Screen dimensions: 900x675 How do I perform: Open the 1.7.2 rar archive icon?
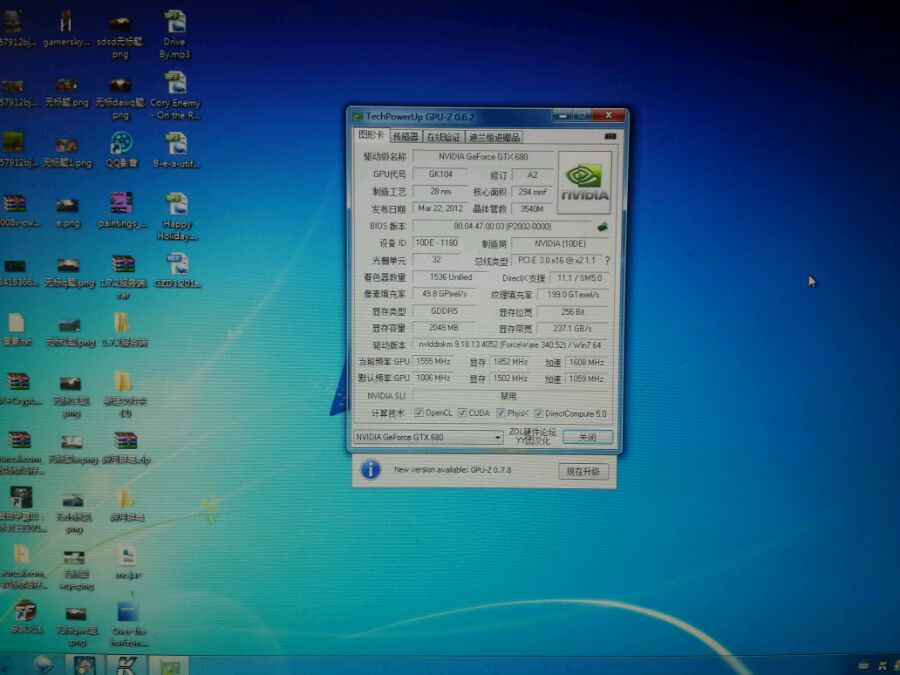coord(123,277)
